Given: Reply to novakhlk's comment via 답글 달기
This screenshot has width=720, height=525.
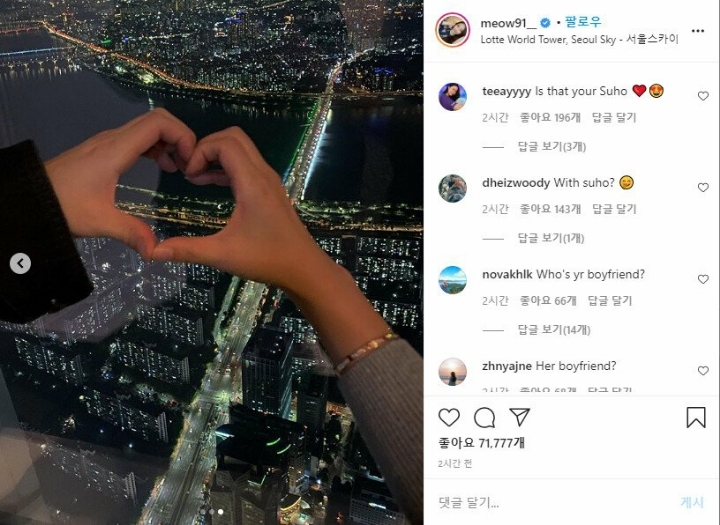Looking at the screenshot, I should [610, 301].
